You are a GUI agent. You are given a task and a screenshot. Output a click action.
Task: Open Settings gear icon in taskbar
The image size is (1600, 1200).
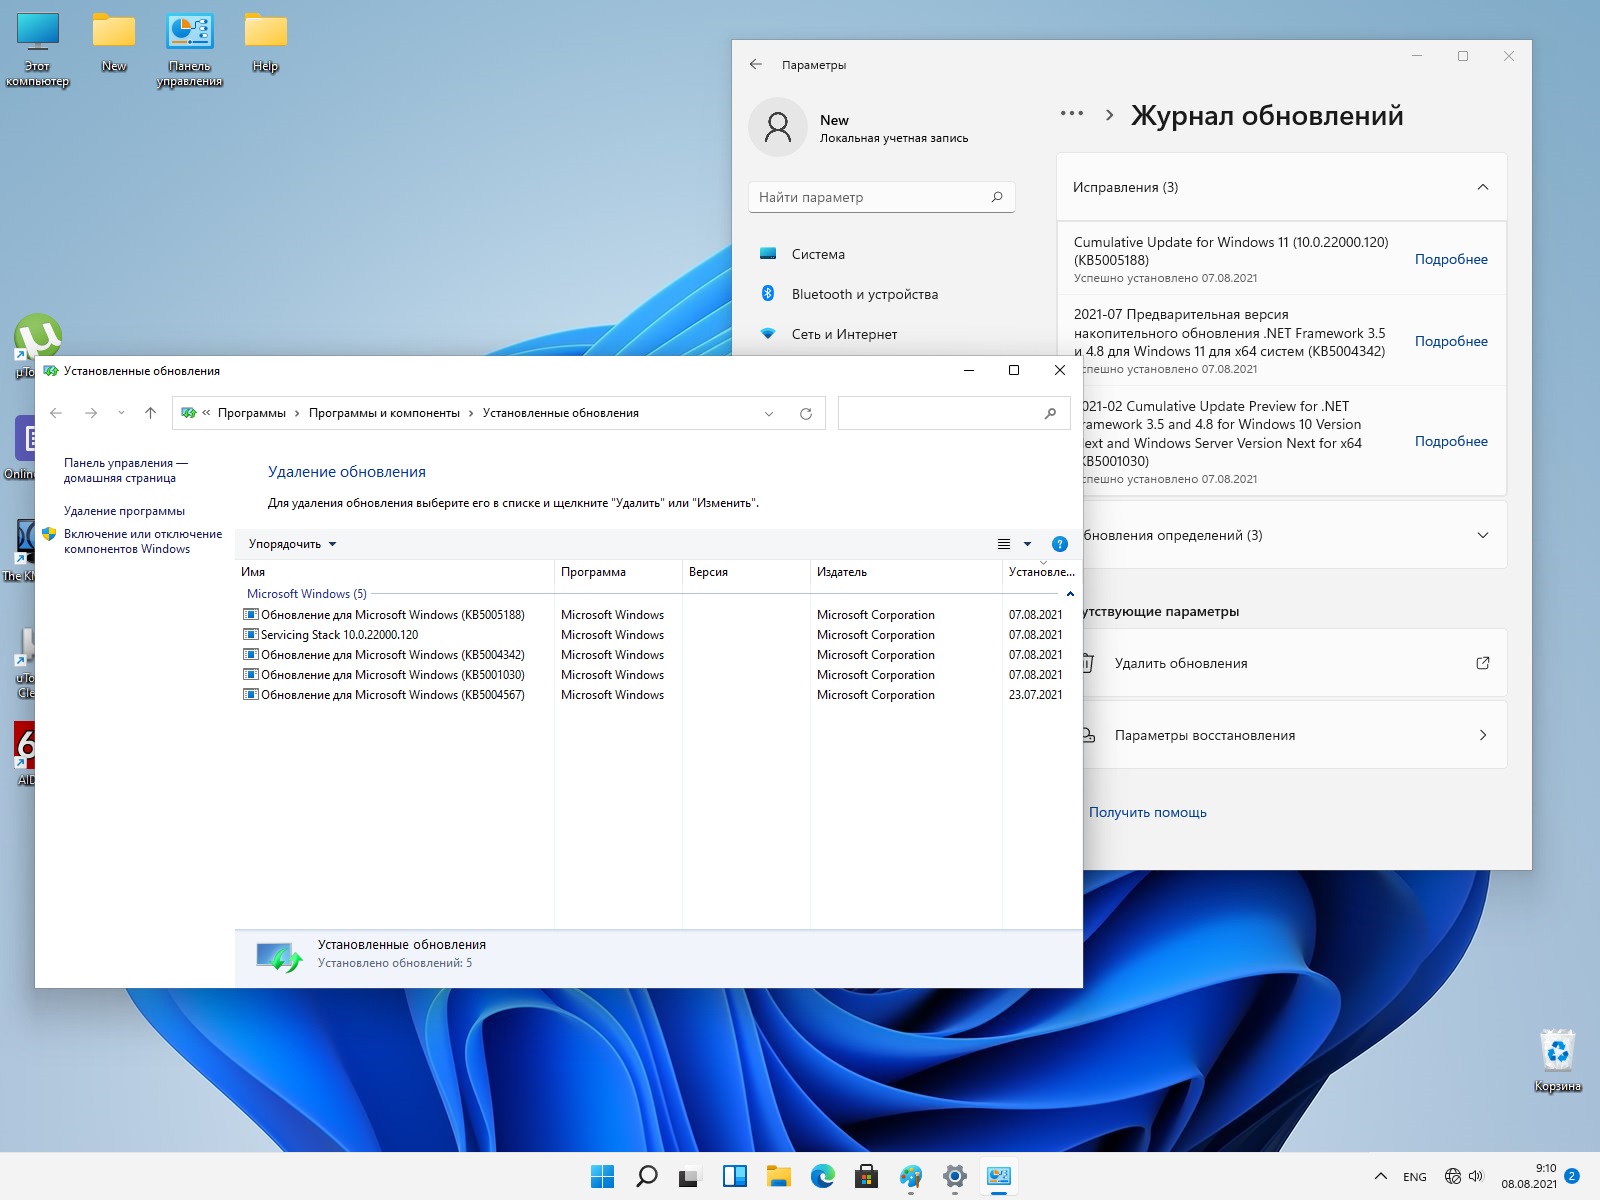tap(955, 1176)
